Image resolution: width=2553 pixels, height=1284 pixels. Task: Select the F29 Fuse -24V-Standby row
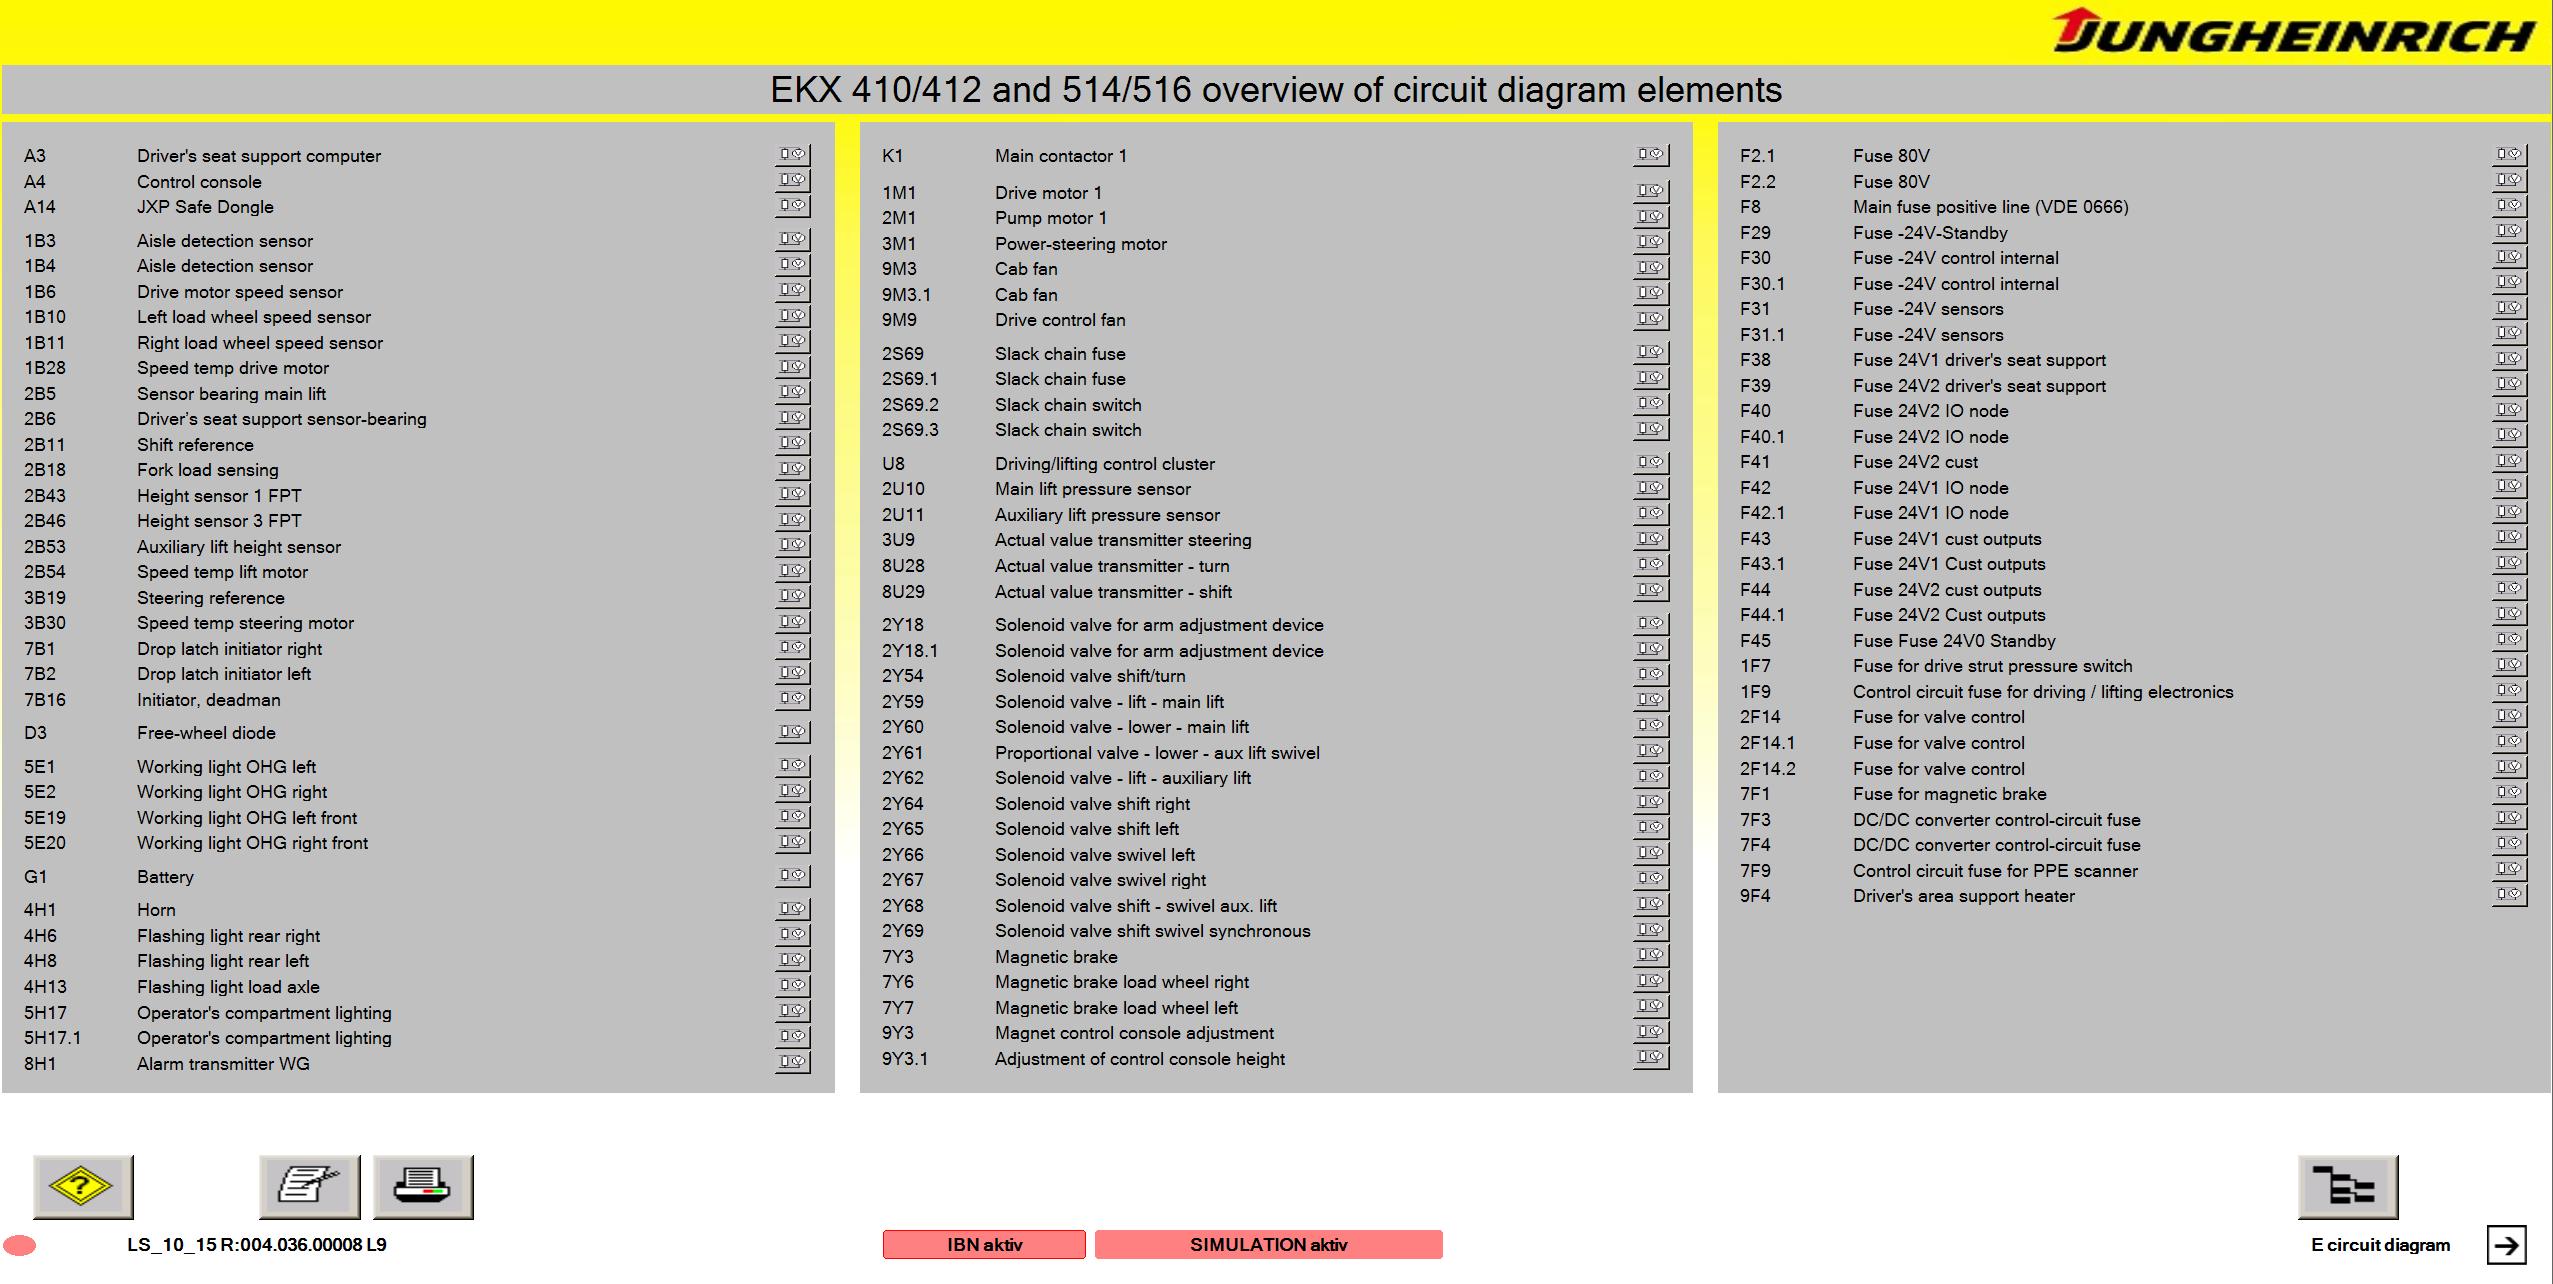(2133, 232)
